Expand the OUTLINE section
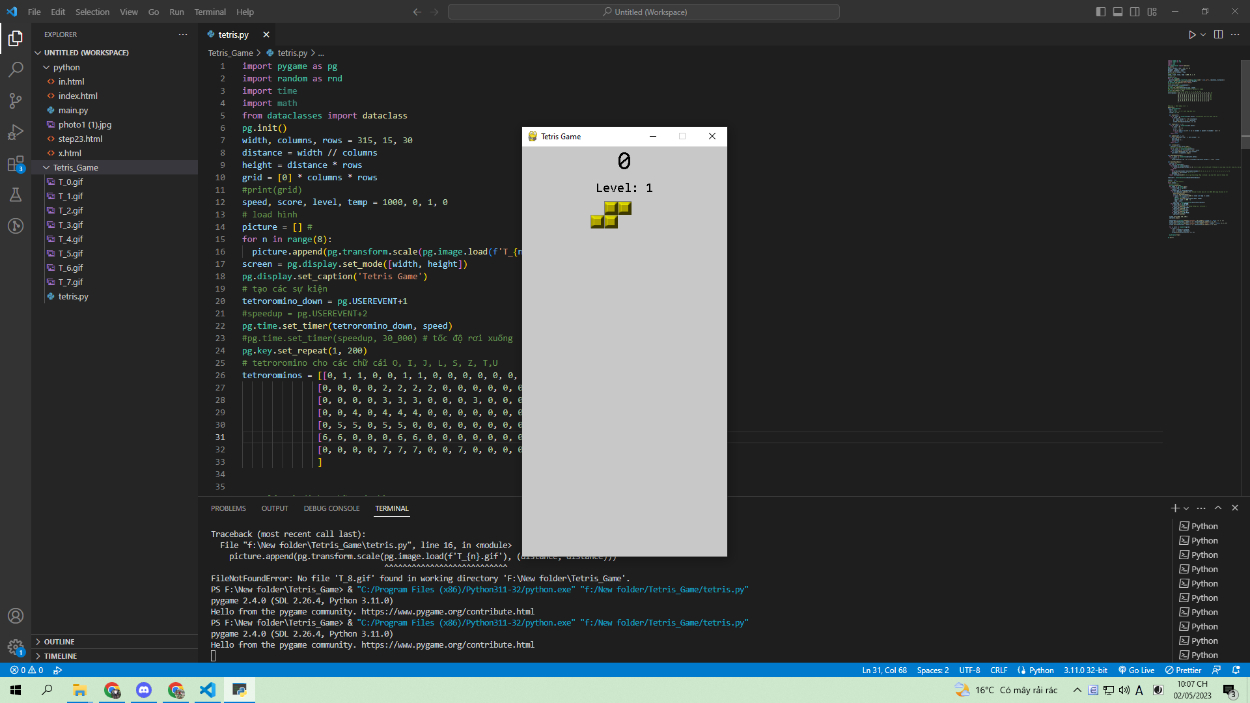 [x=59, y=641]
